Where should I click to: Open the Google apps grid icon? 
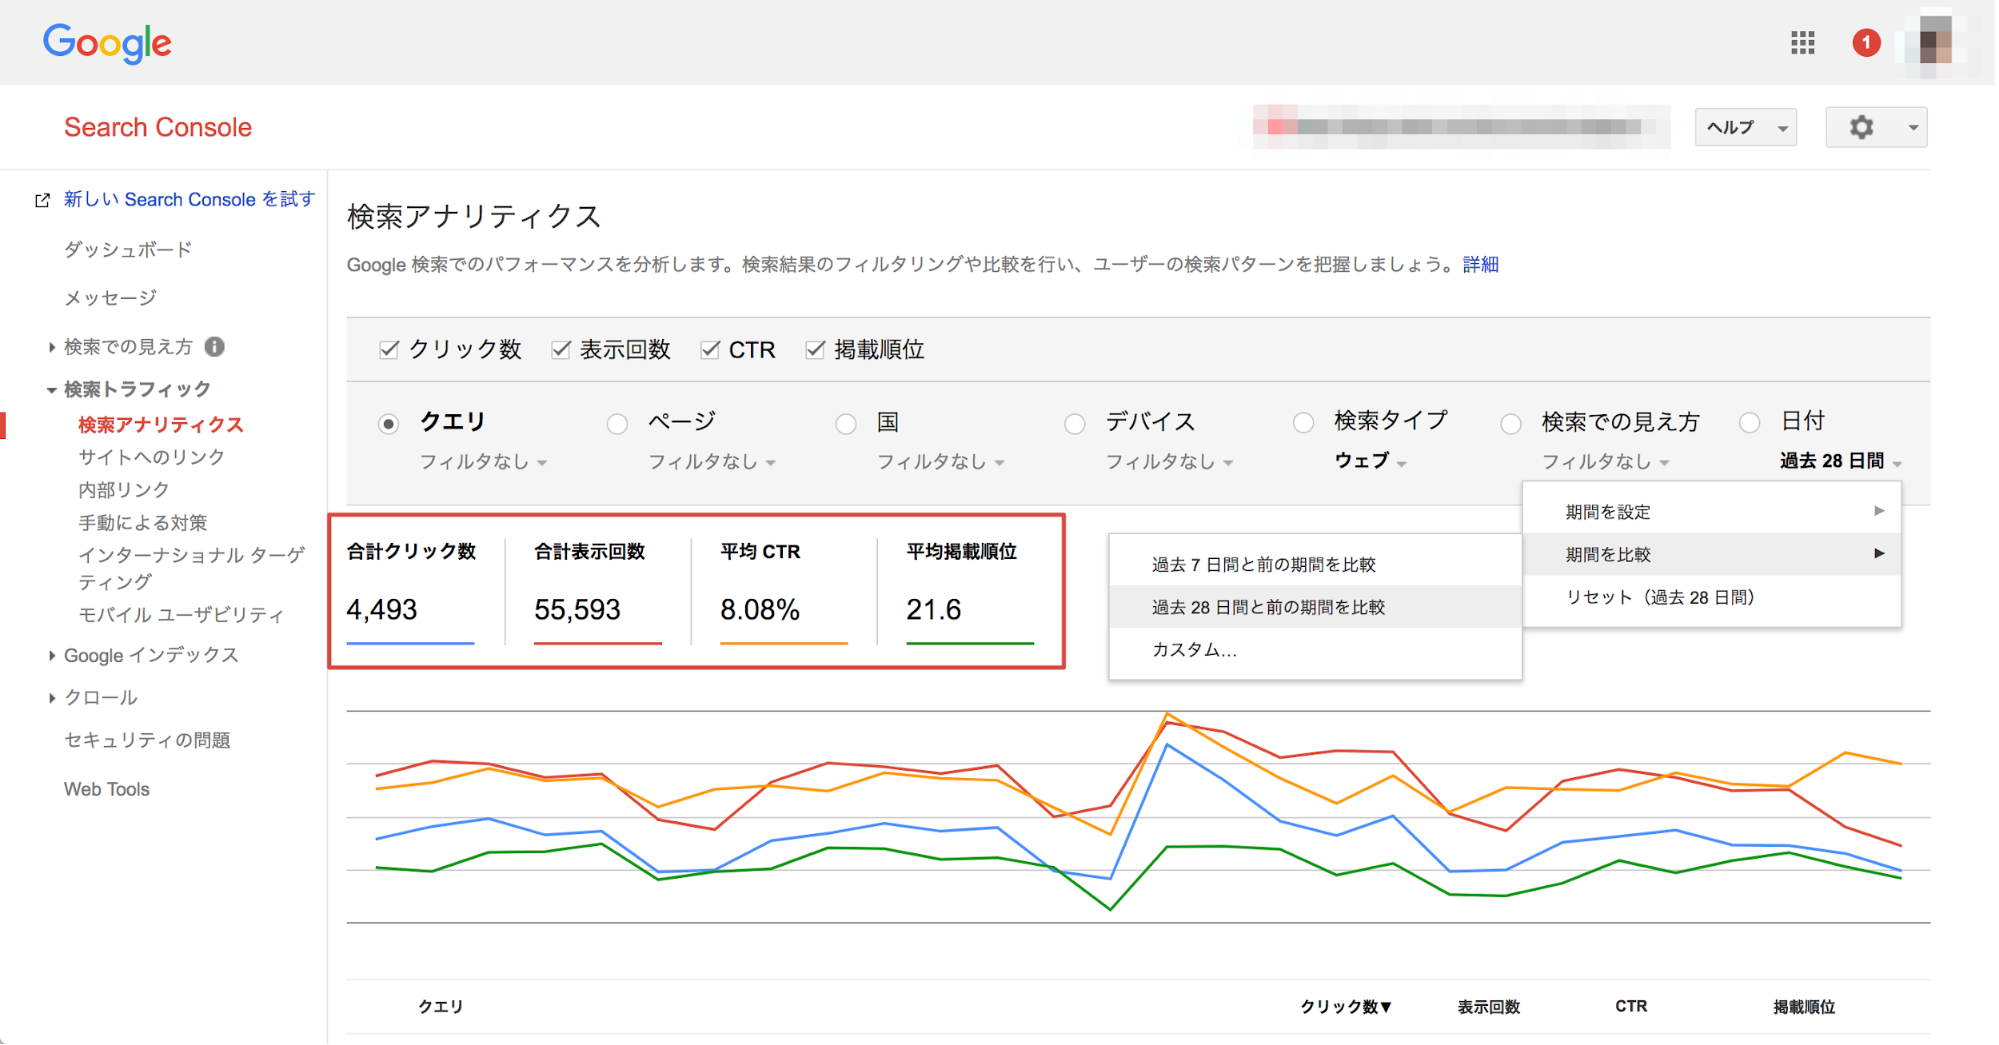(x=1802, y=43)
